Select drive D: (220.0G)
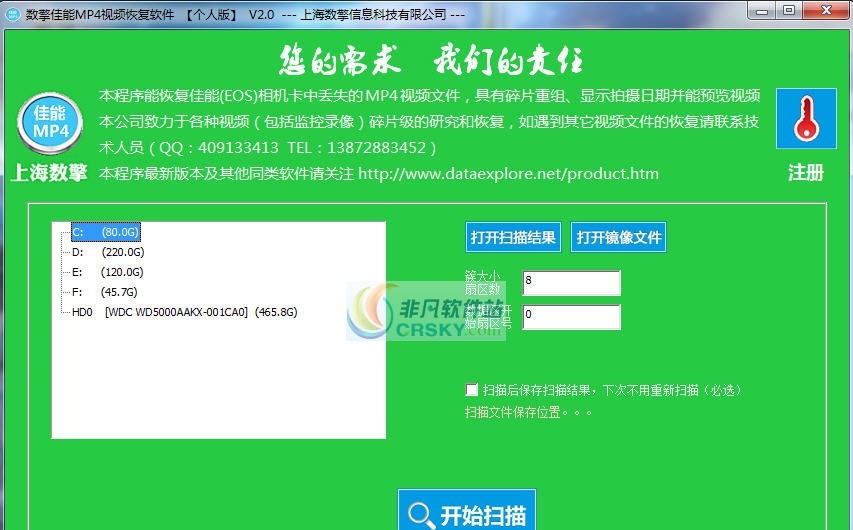The height and width of the screenshot is (530, 853). click(x=108, y=252)
